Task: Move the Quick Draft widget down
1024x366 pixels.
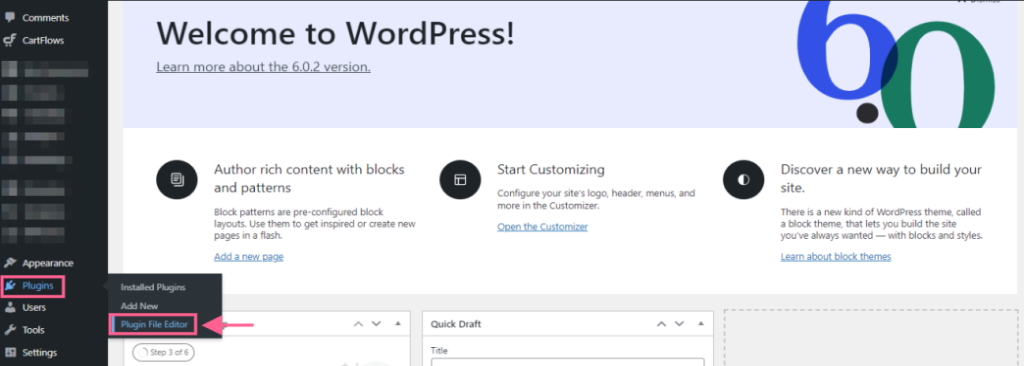Action: (x=680, y=324)
